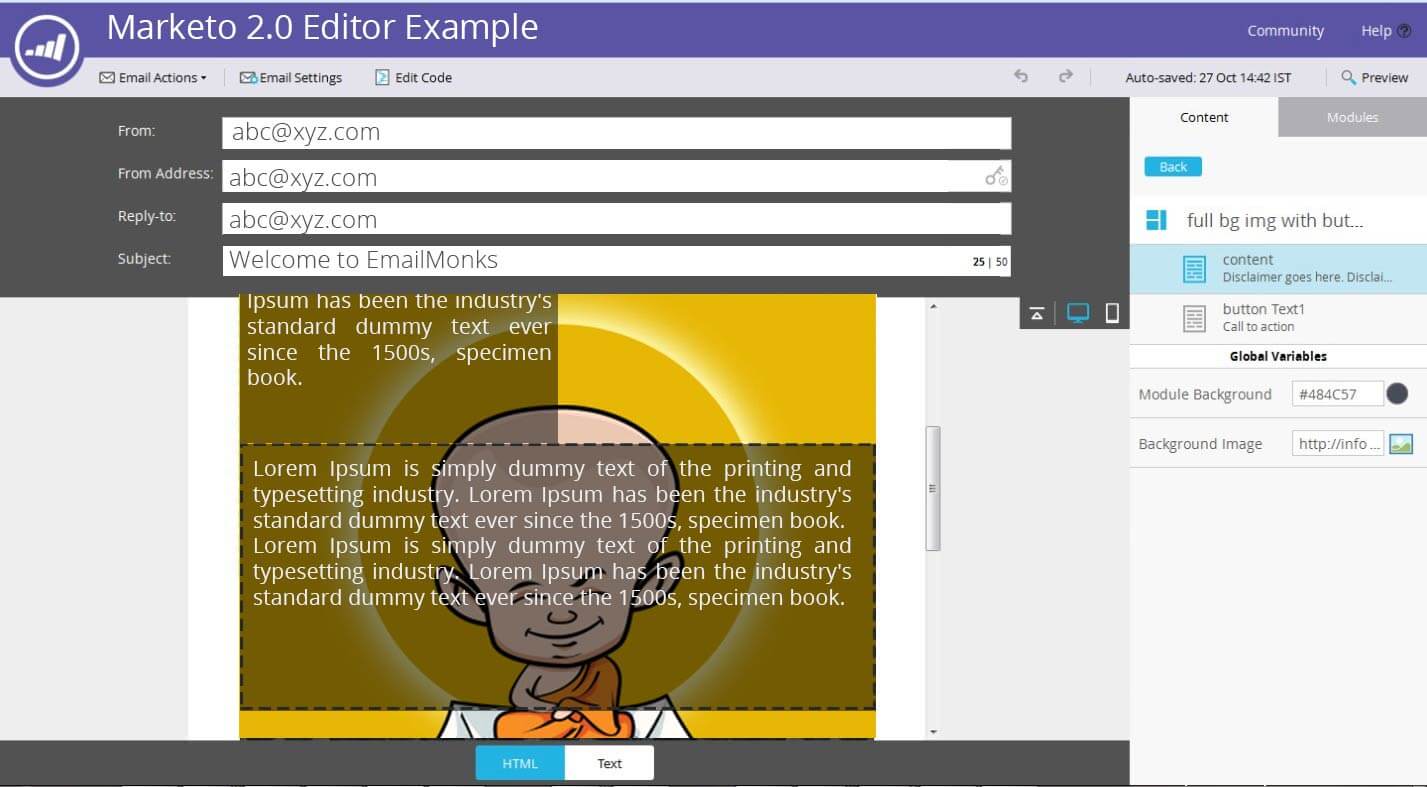Click the collapse header icon above canvas

tap(1037, 314)
